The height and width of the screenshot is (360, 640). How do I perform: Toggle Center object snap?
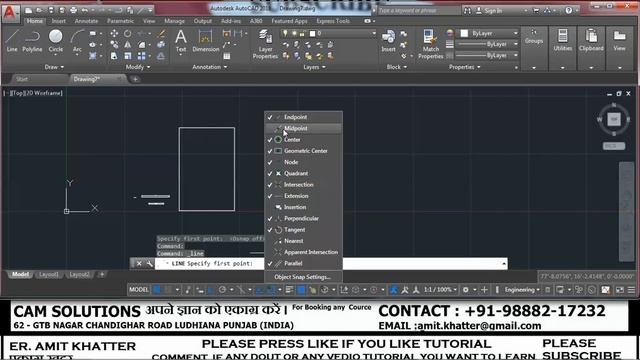pyautogui.click(x=303, y=140)
